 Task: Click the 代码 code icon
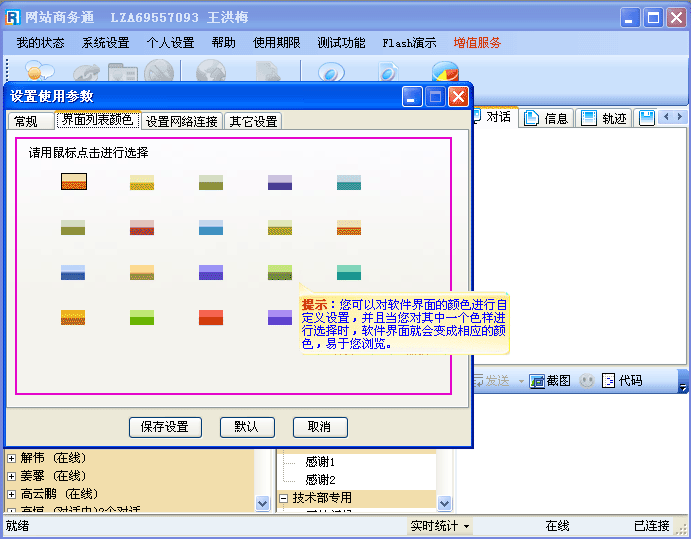pos(608,381)
